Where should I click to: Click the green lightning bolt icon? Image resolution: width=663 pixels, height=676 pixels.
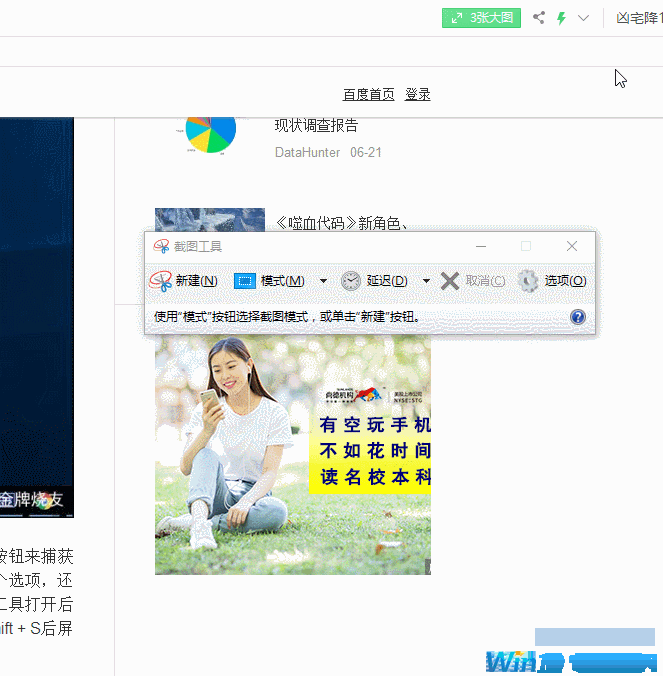point(561,18)
